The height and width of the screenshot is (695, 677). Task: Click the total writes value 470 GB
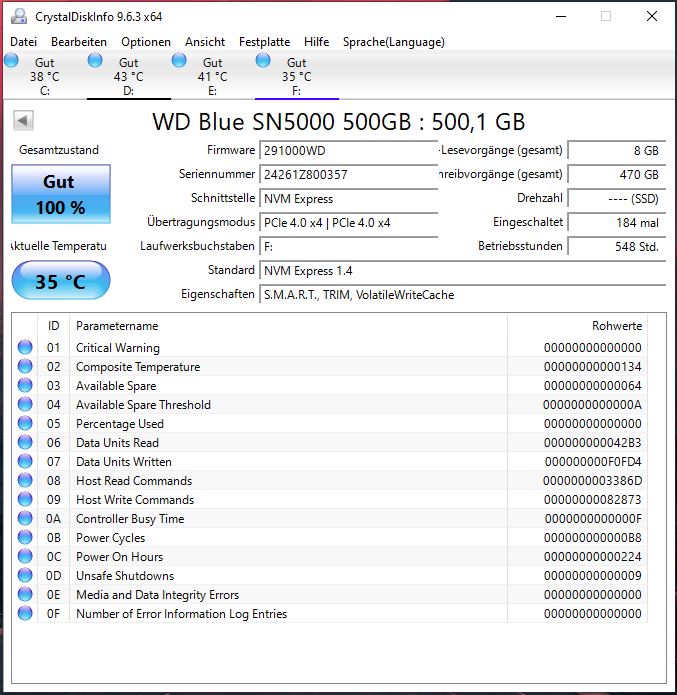click(x=617, y=175)
